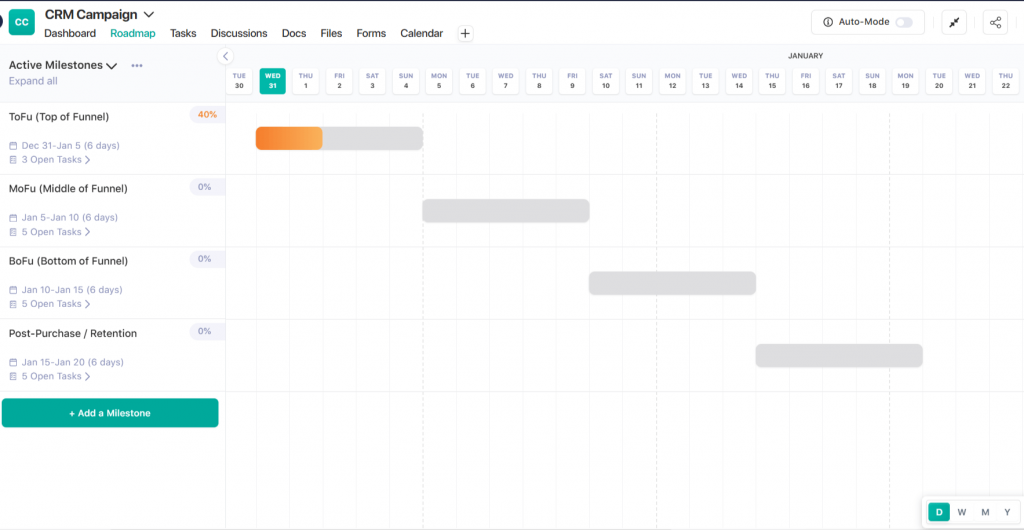Select the MON 5 date header
Viewport: 1024px width, 530px height.
pos(439,81)
